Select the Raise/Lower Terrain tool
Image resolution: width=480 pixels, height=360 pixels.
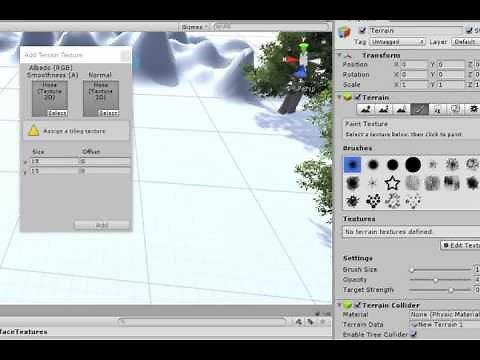[x=366, y=109]
